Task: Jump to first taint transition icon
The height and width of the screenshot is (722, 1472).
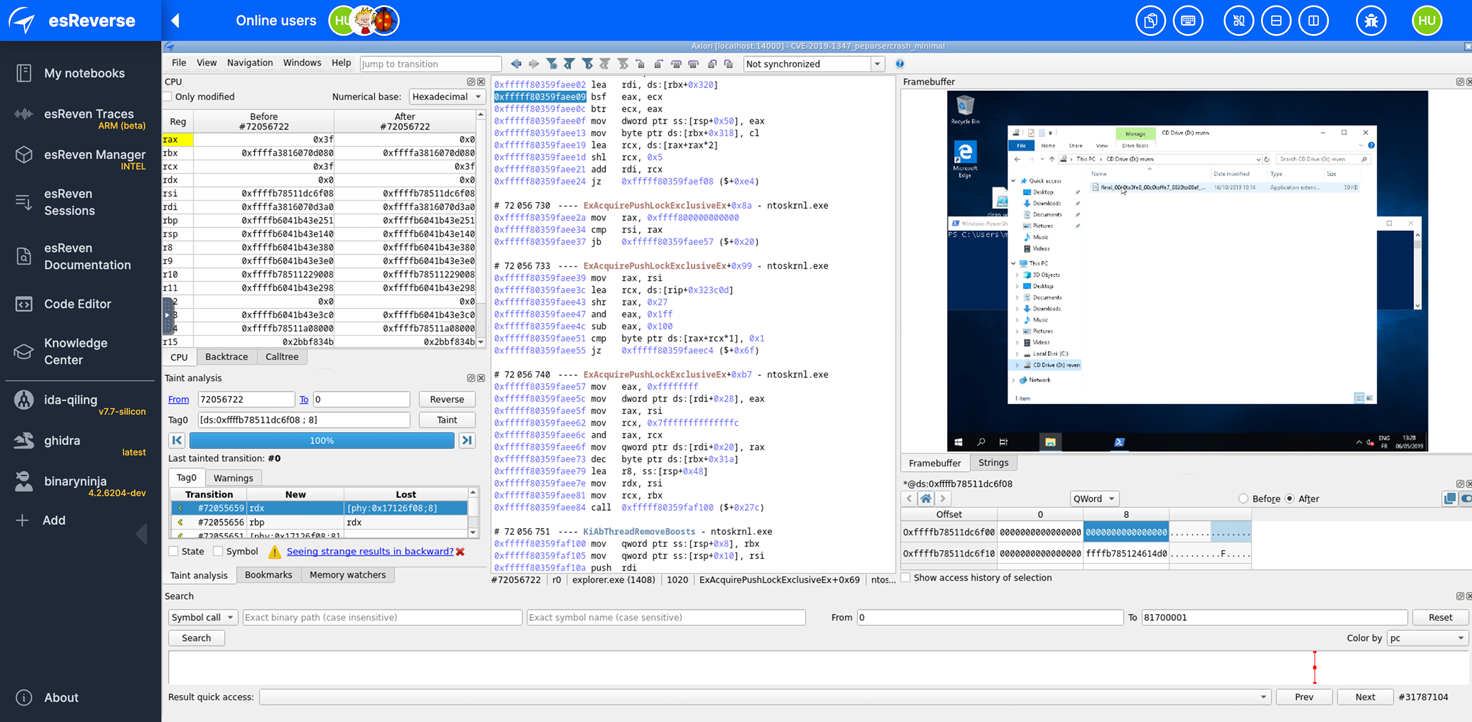Action: coord(177,440)
